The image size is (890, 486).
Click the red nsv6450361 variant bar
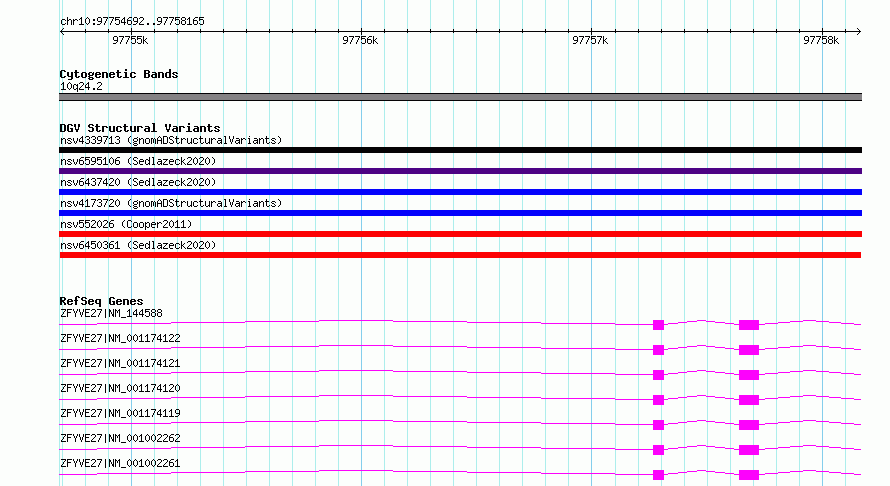460,255
